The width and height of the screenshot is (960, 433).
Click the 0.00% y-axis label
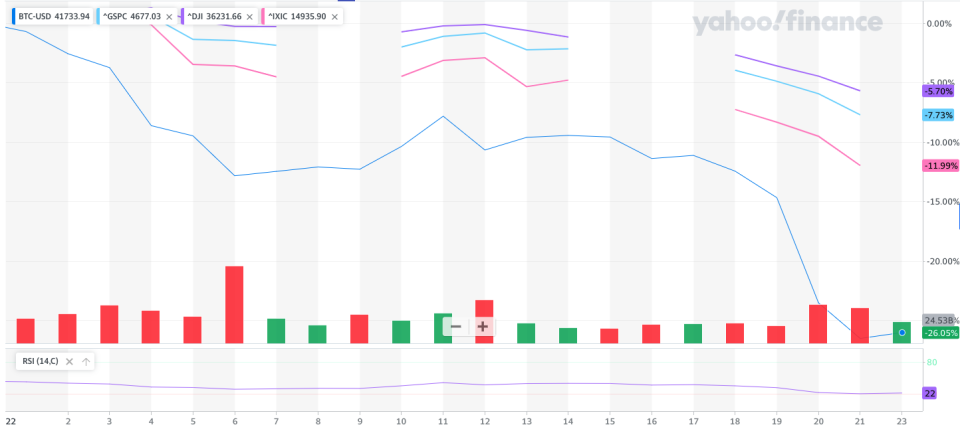[939, 23]
